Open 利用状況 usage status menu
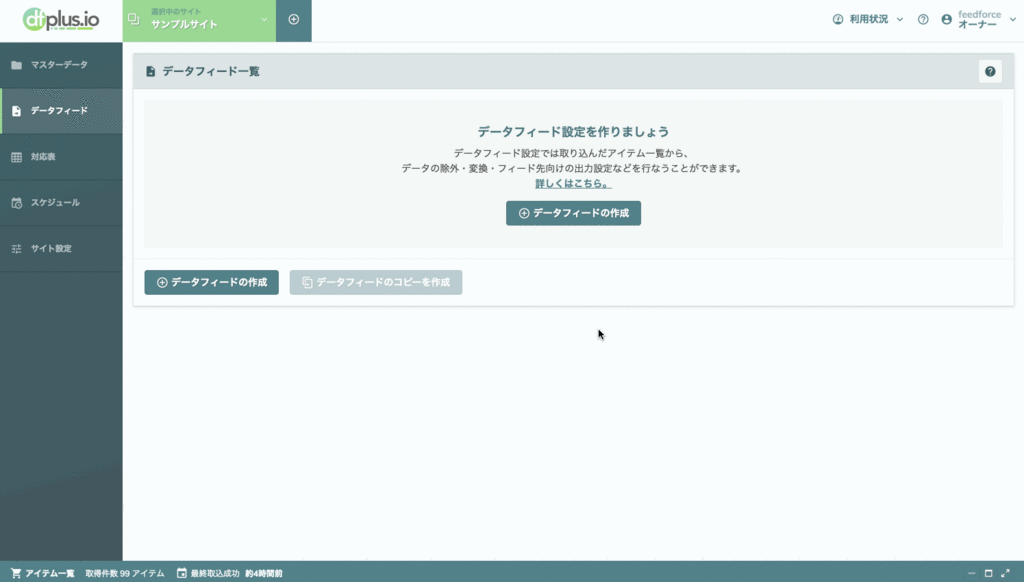 (868, 20)
